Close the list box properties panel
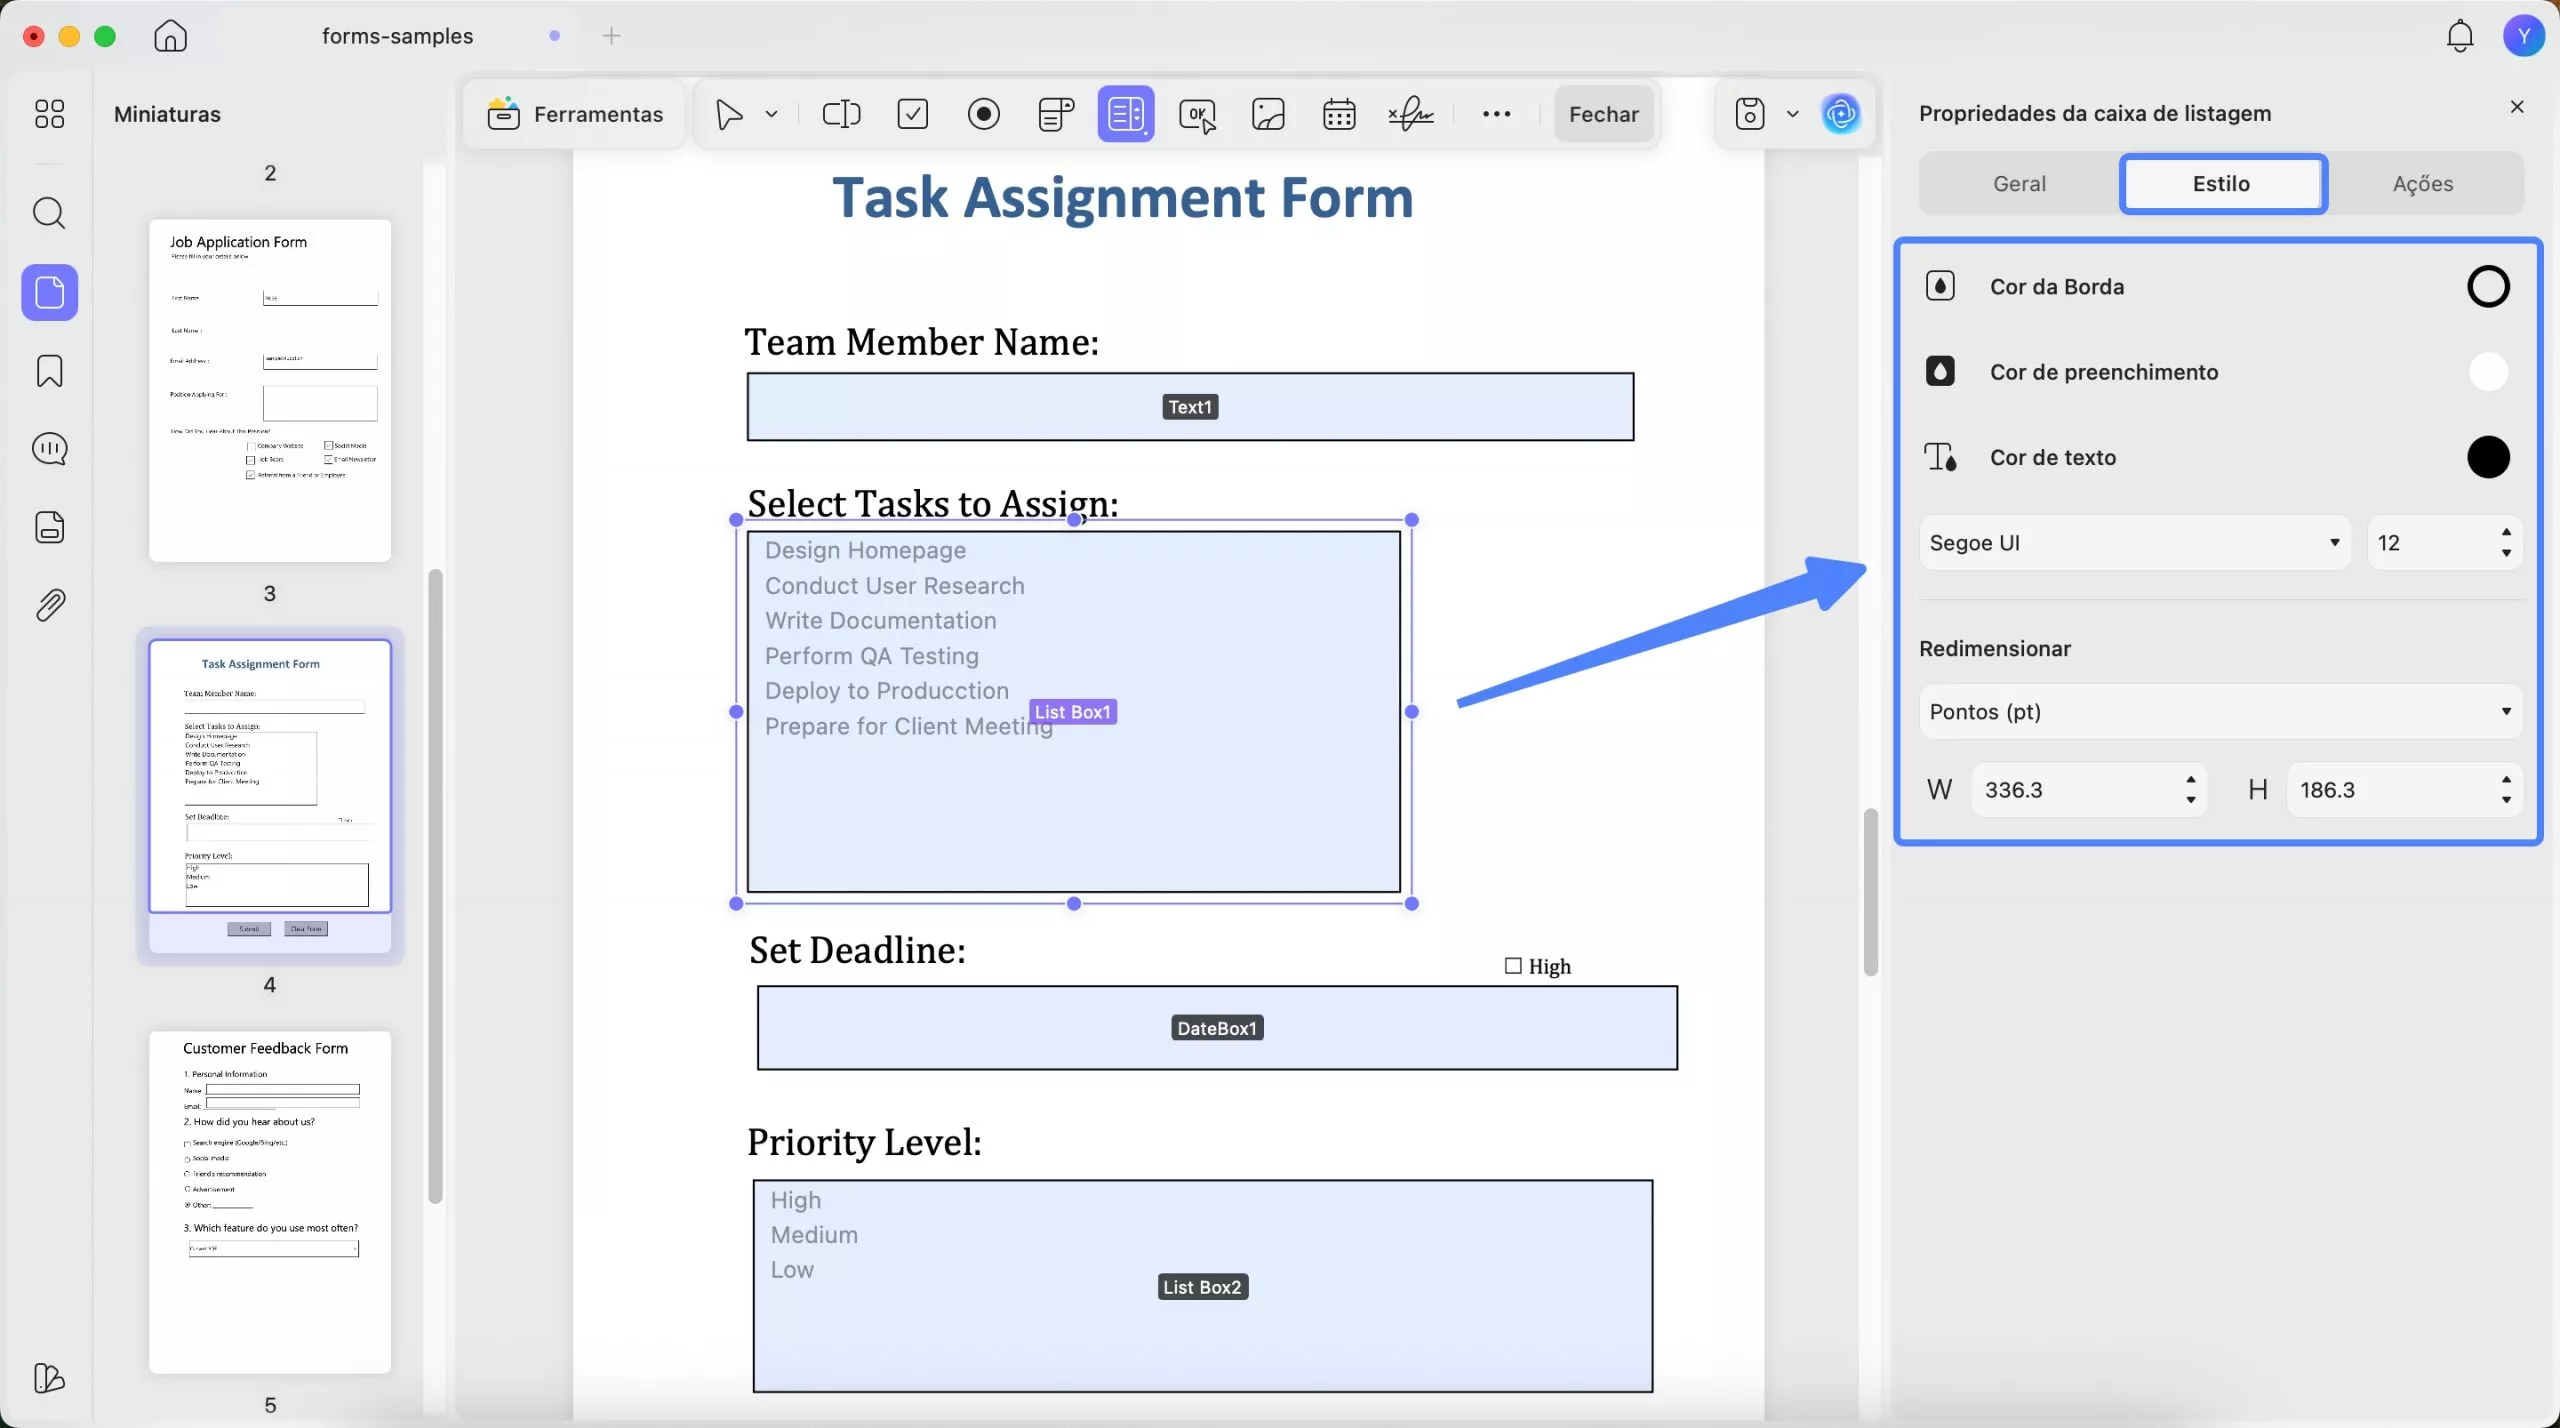 click(x=2517, y=107)
